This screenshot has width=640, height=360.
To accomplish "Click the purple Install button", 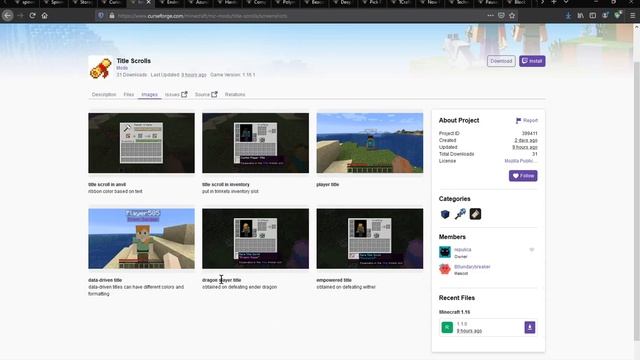I will point(532,61).
